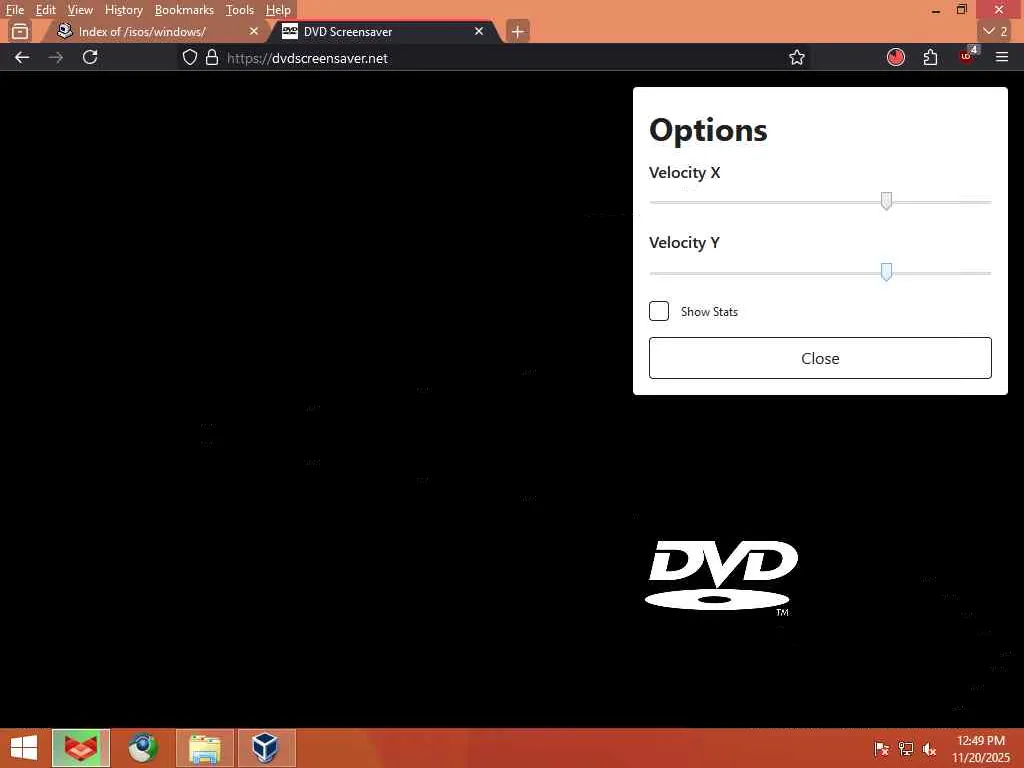Image resolution: width=1024 pixels, height=768 pixels.
Task: Open the globe browser icon in taskbar
Action: [143, 748]
